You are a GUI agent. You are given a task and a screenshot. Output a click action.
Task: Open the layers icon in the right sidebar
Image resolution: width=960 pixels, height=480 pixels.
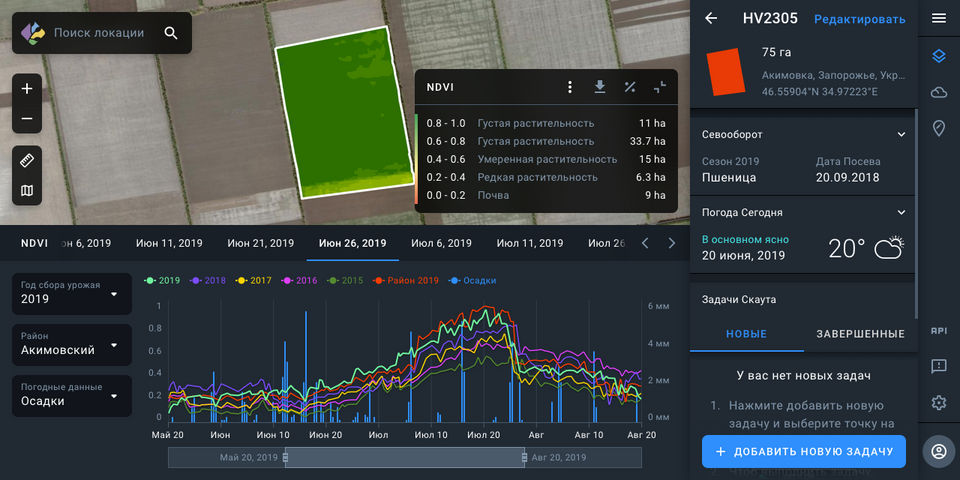click(x=939, y=56)
